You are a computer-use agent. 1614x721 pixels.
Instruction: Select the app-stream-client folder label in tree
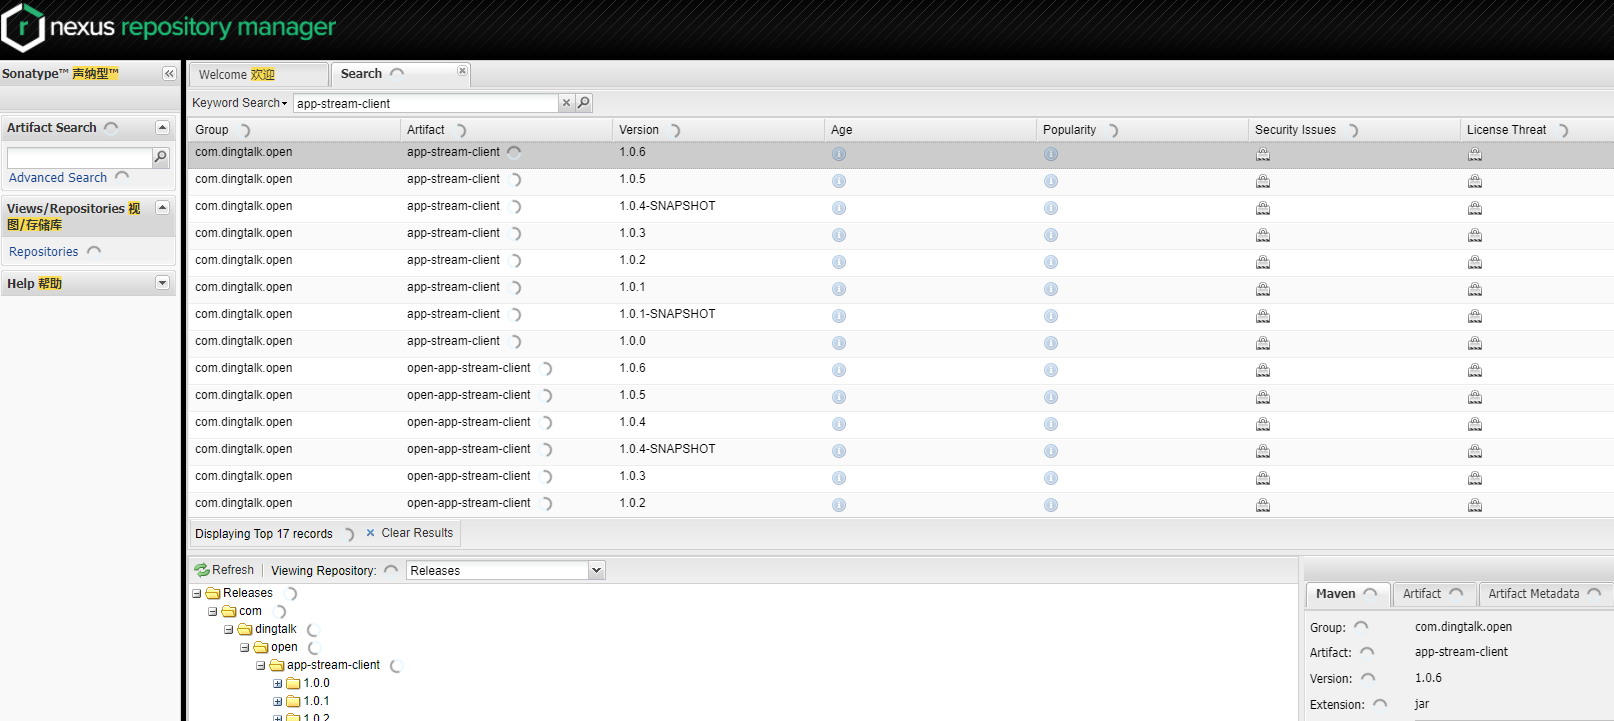click(333, 665)
